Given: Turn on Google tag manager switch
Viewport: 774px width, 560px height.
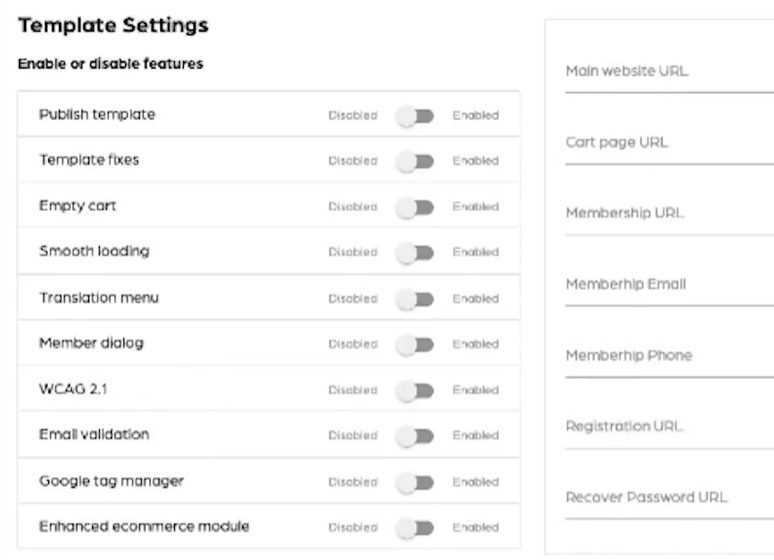Looking at the screenshot, I should pyautogui.click(x=415, y=482).
